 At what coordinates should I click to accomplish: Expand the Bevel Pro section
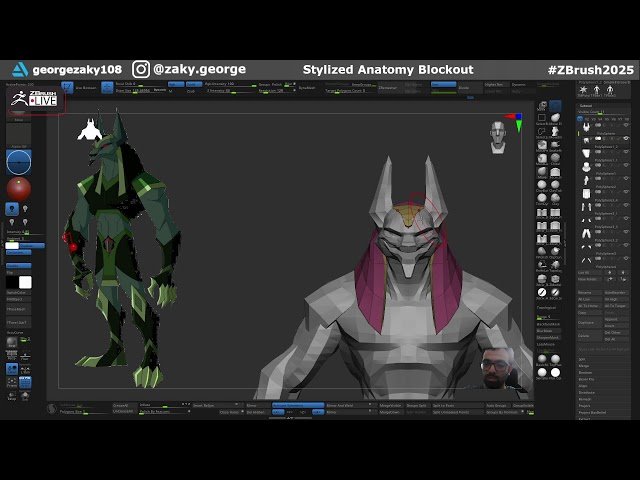(x=586, y=379)
